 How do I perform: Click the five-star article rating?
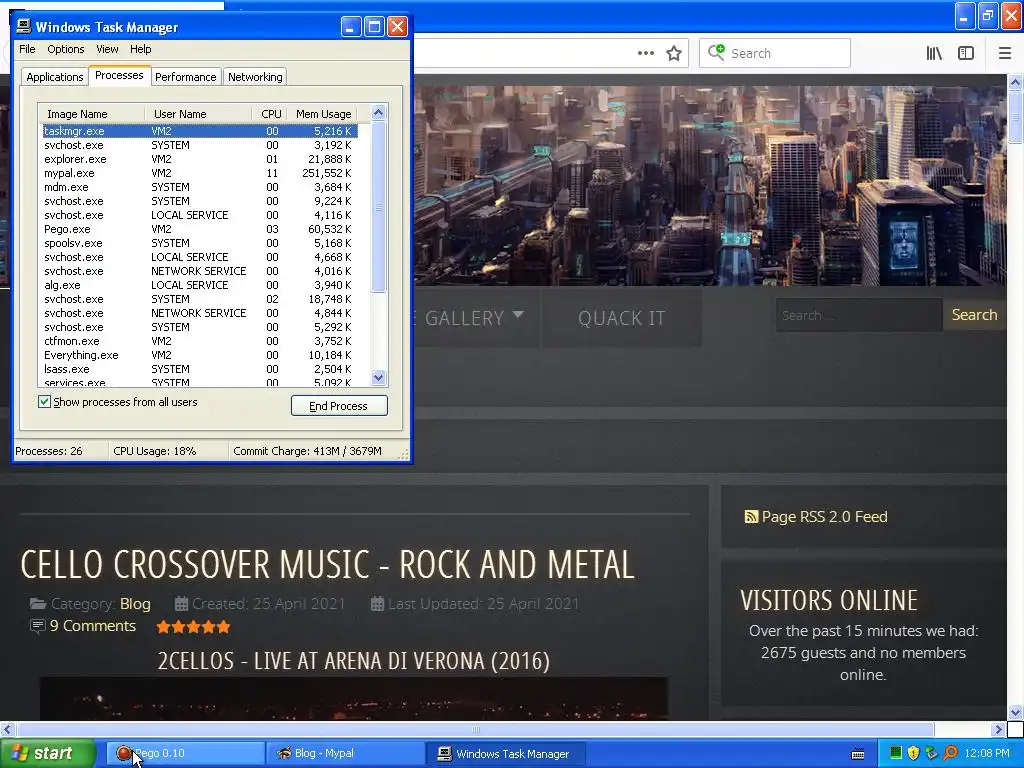pos(193,627)
